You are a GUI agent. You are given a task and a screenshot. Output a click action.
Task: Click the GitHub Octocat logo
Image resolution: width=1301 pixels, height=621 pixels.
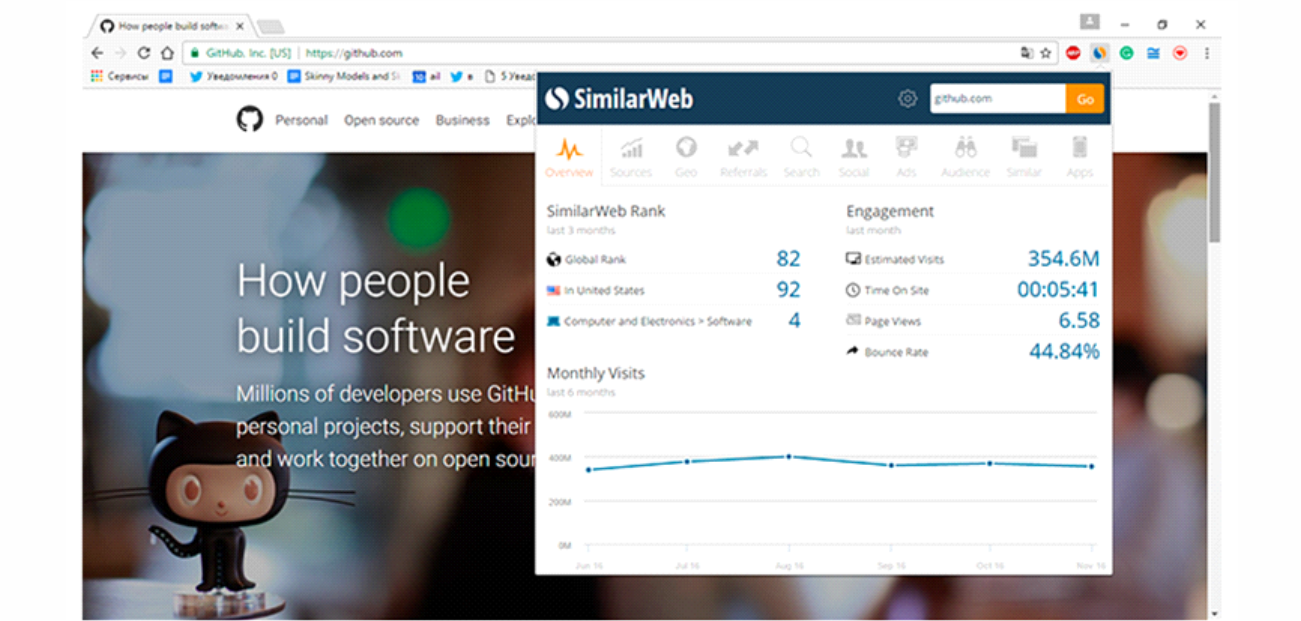[250, 120]
